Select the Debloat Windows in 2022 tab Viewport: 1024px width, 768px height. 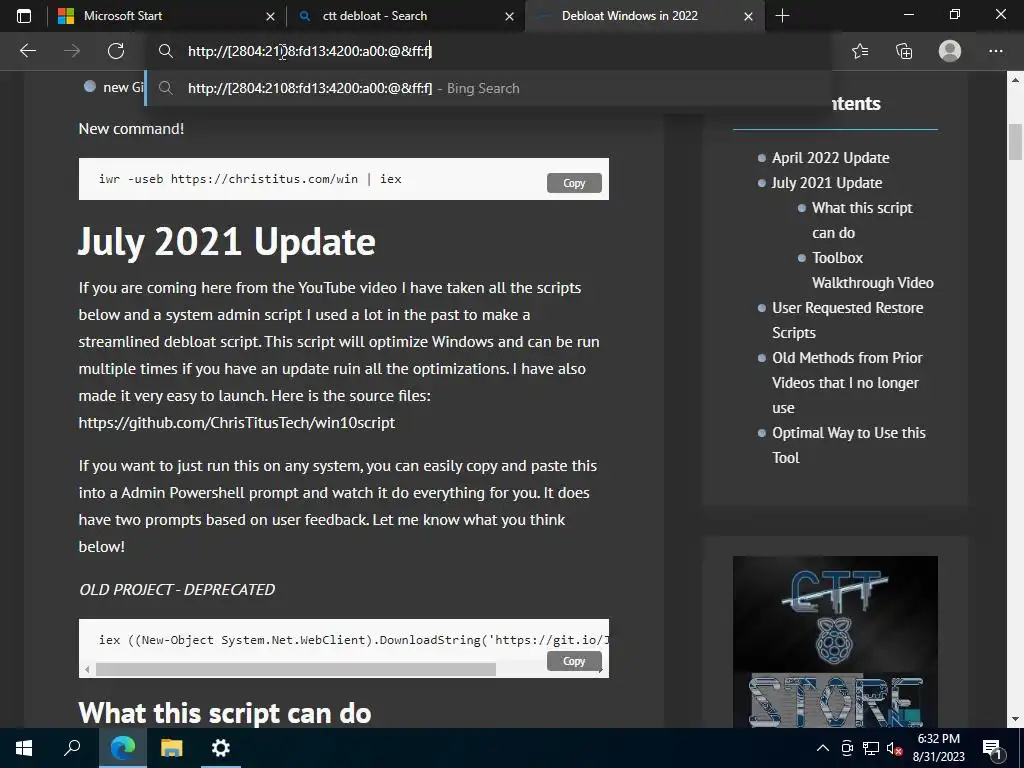click(644, 16)
